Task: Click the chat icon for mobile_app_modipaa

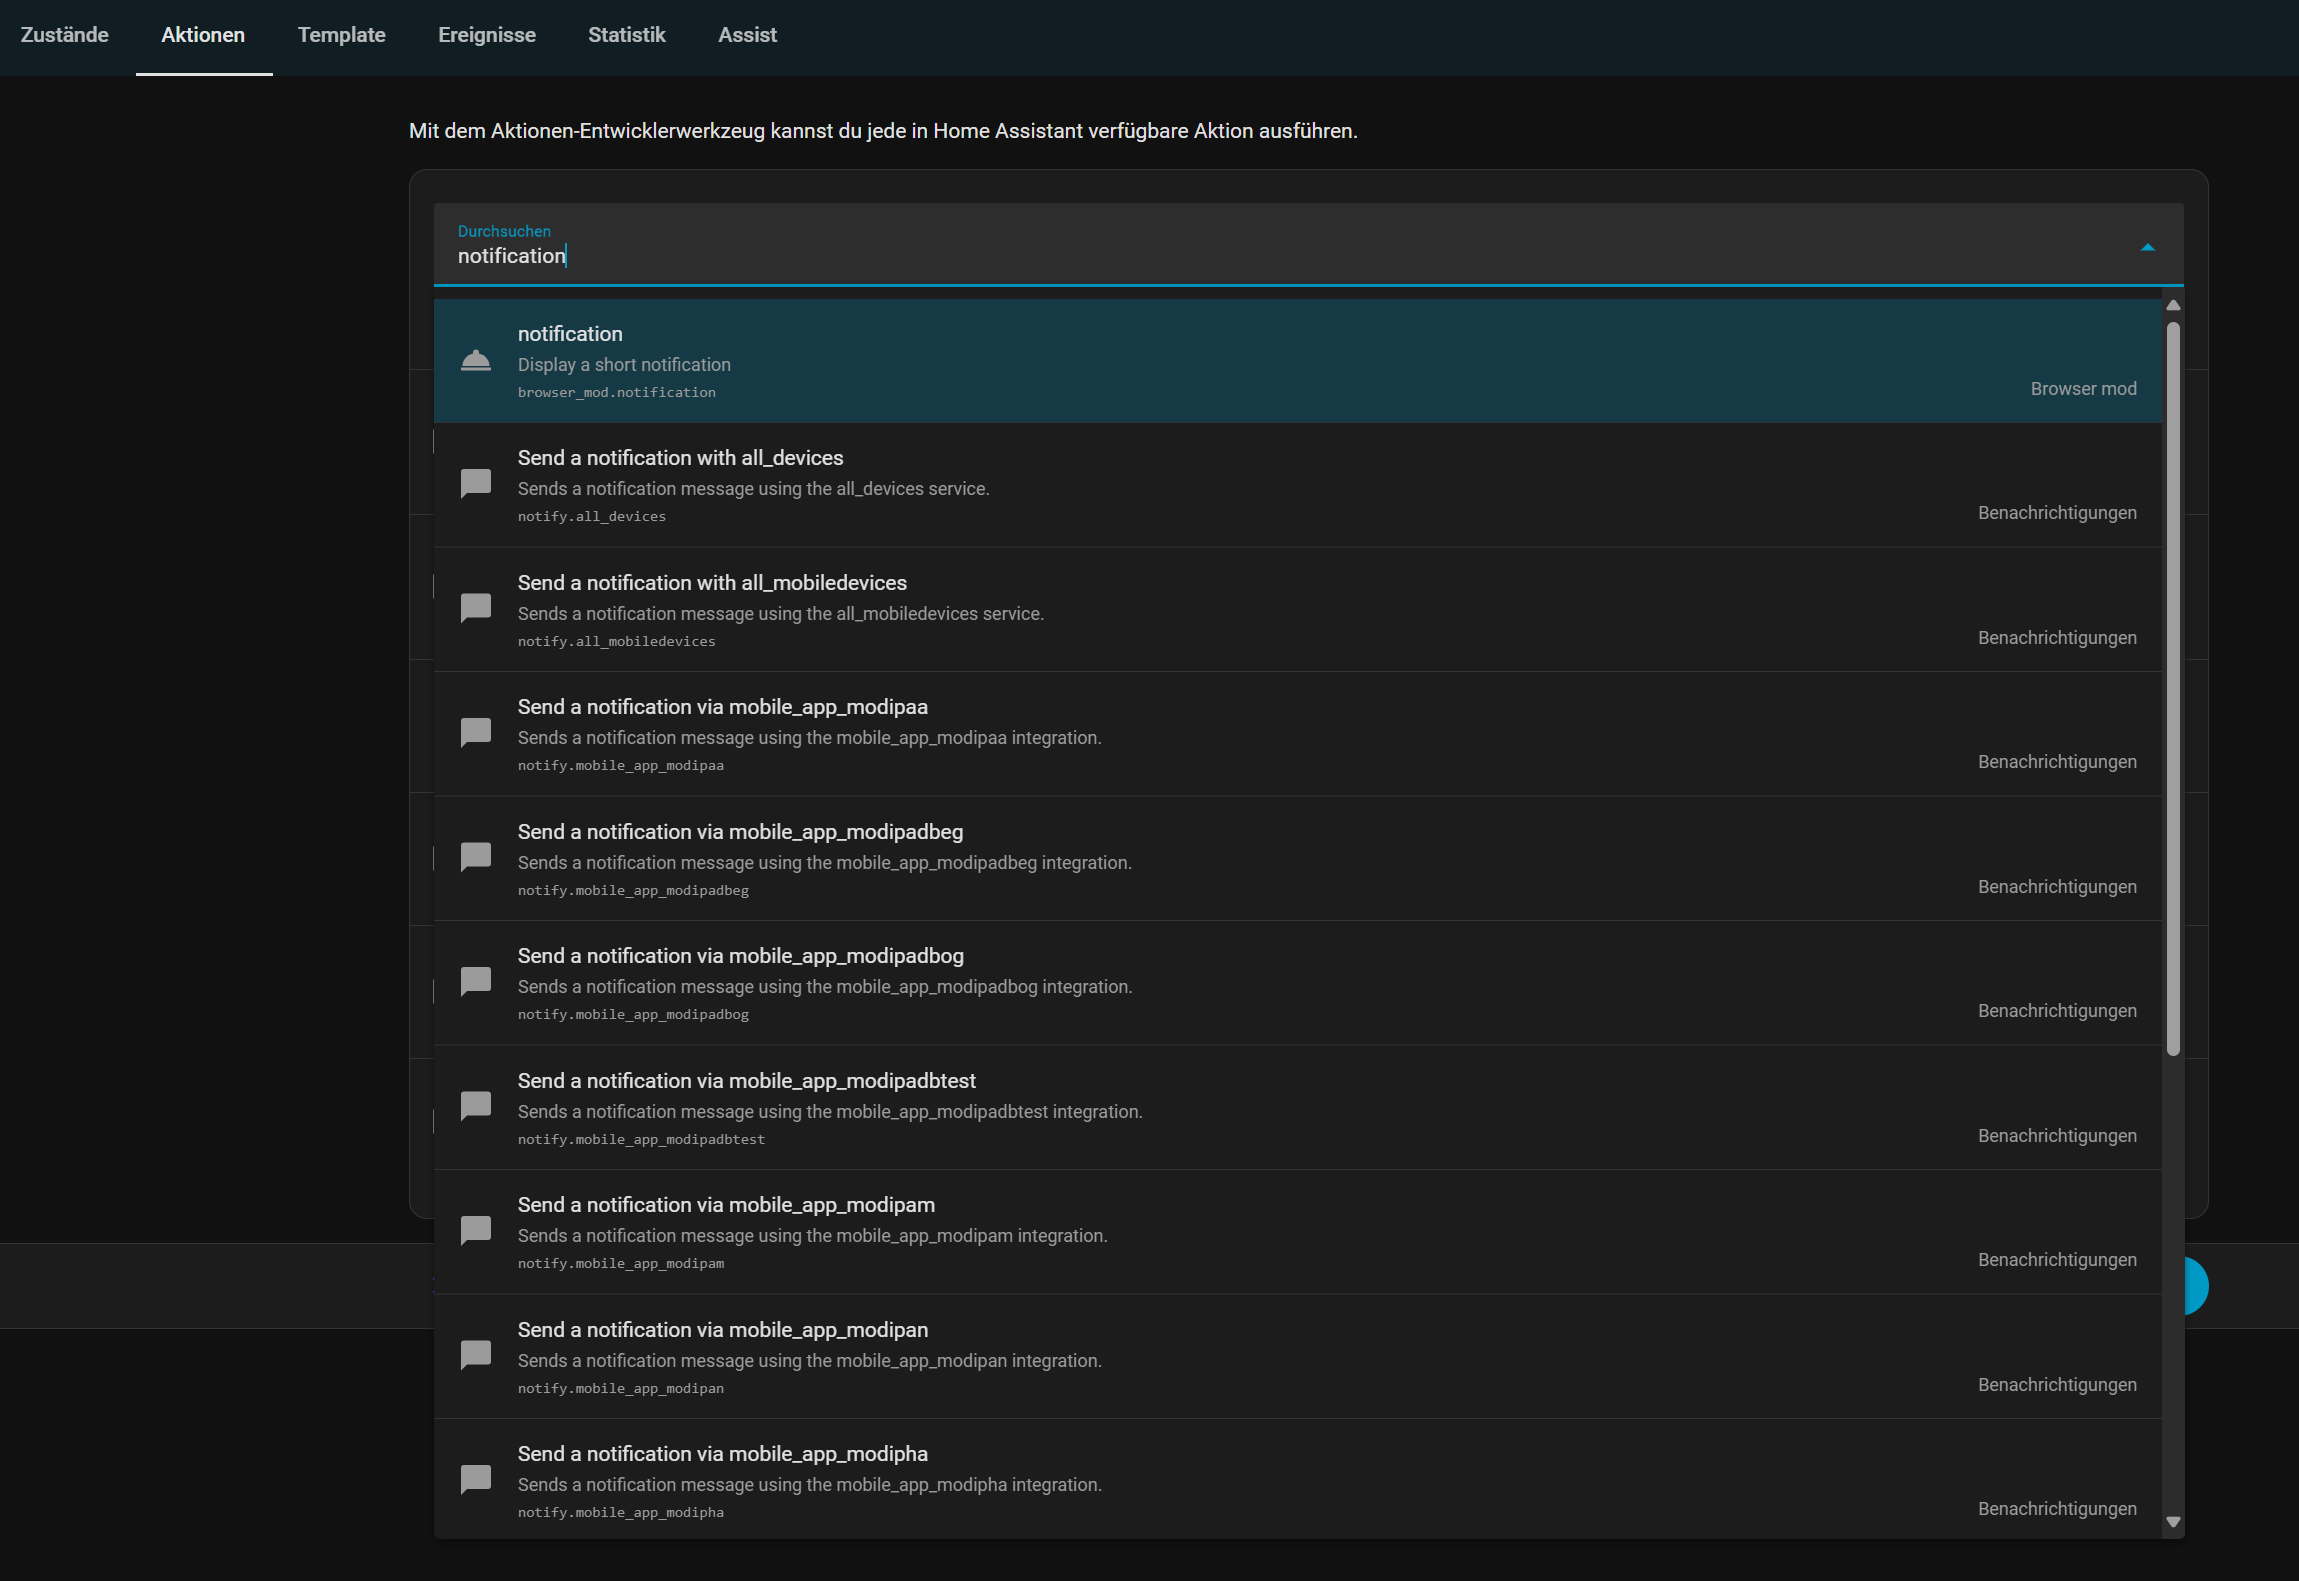Action: [x=476, y=733]
